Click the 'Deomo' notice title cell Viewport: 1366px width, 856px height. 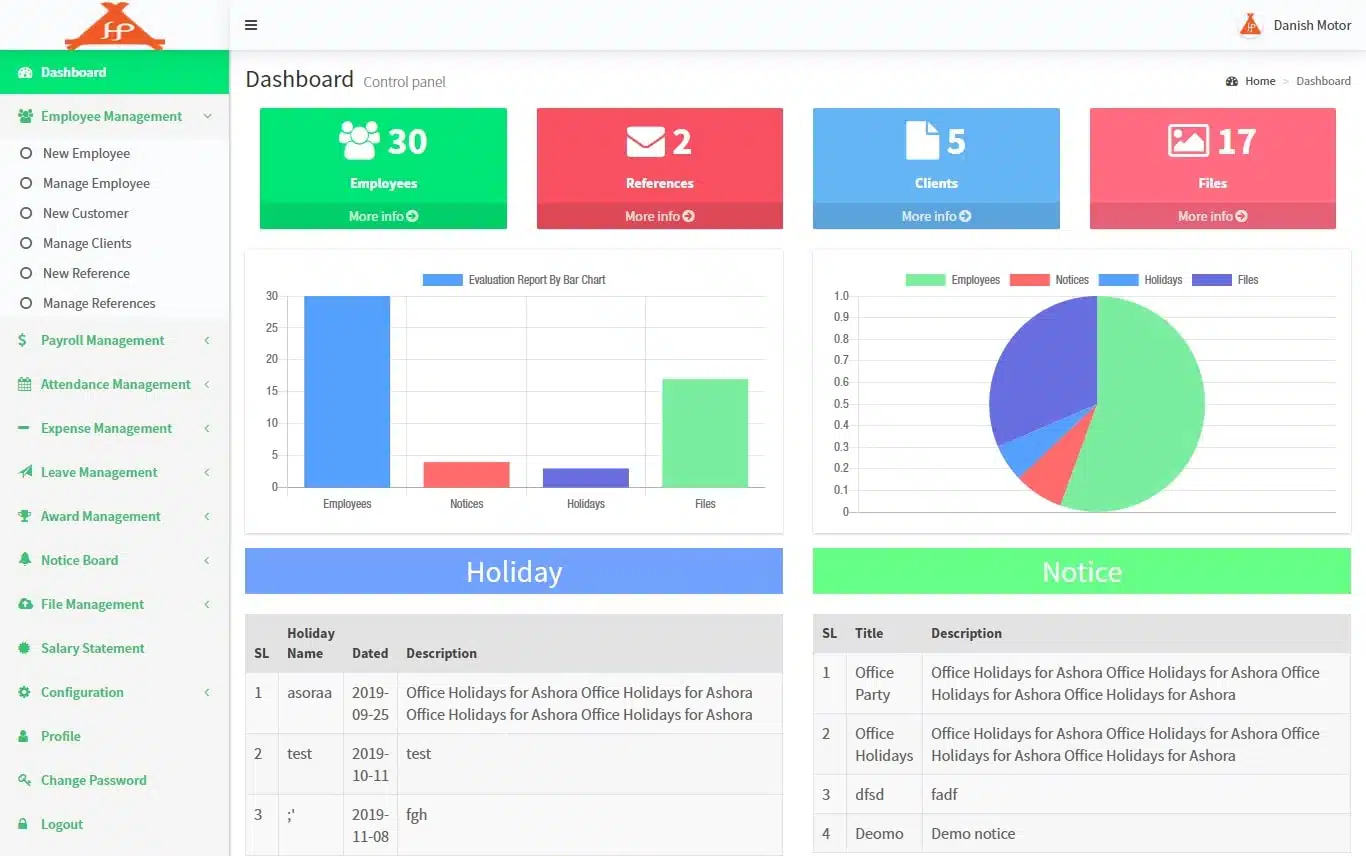coord(884,833)
